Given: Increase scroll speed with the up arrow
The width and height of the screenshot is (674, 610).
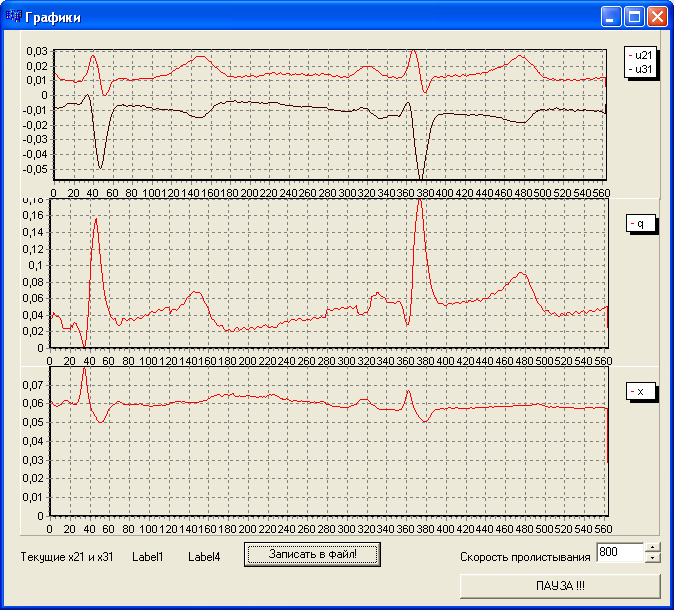Looking at the screenshot, I should click(653, 546).
